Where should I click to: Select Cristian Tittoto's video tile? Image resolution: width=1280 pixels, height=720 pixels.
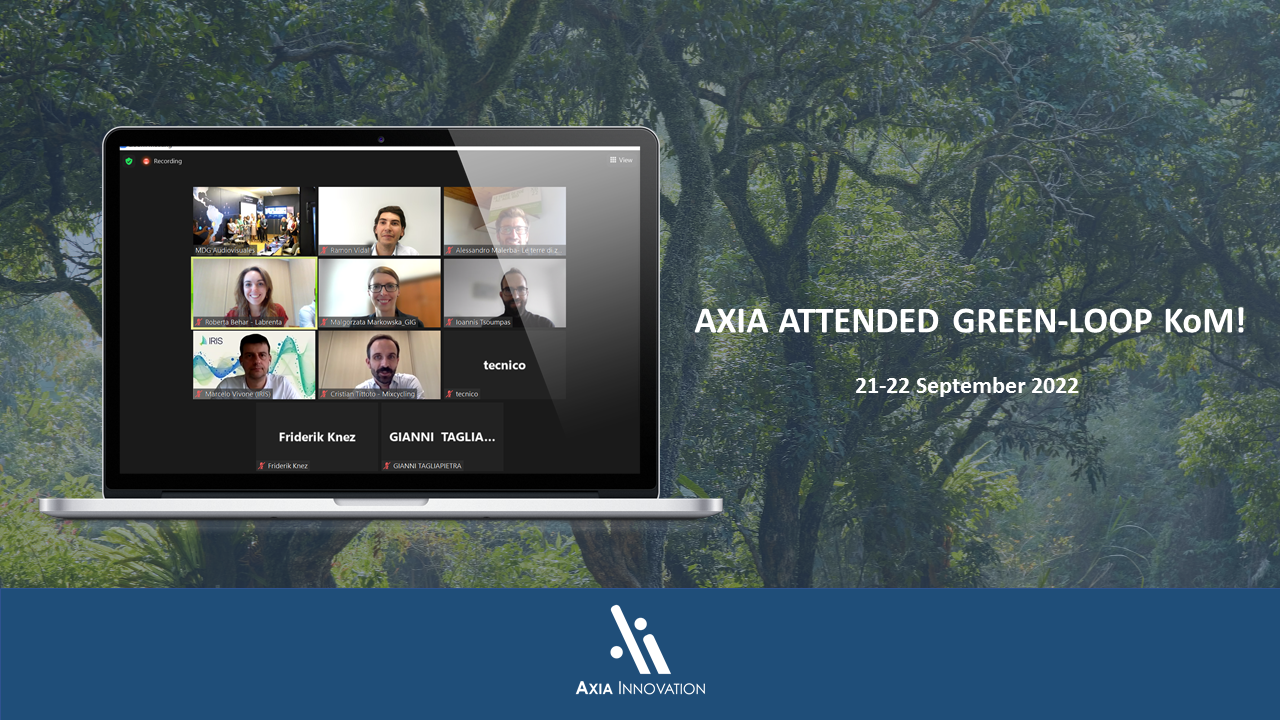pos(379,365)
